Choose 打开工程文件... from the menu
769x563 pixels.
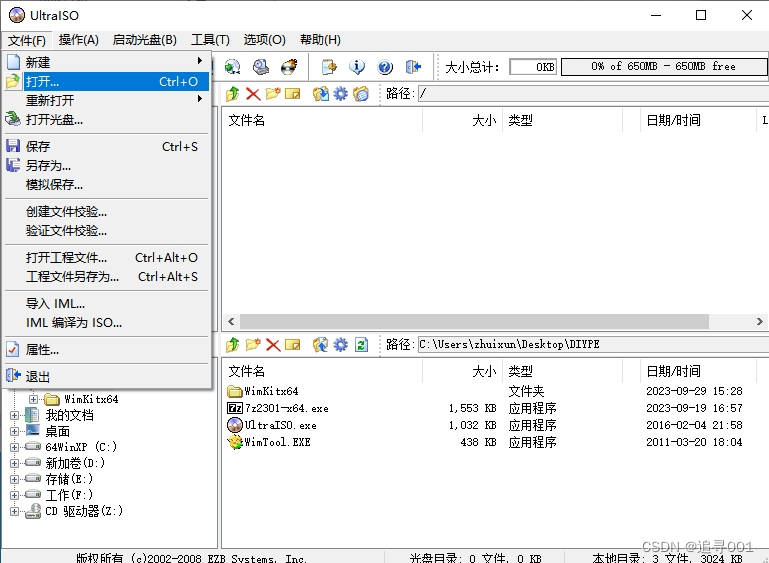[x=107, y=258]
